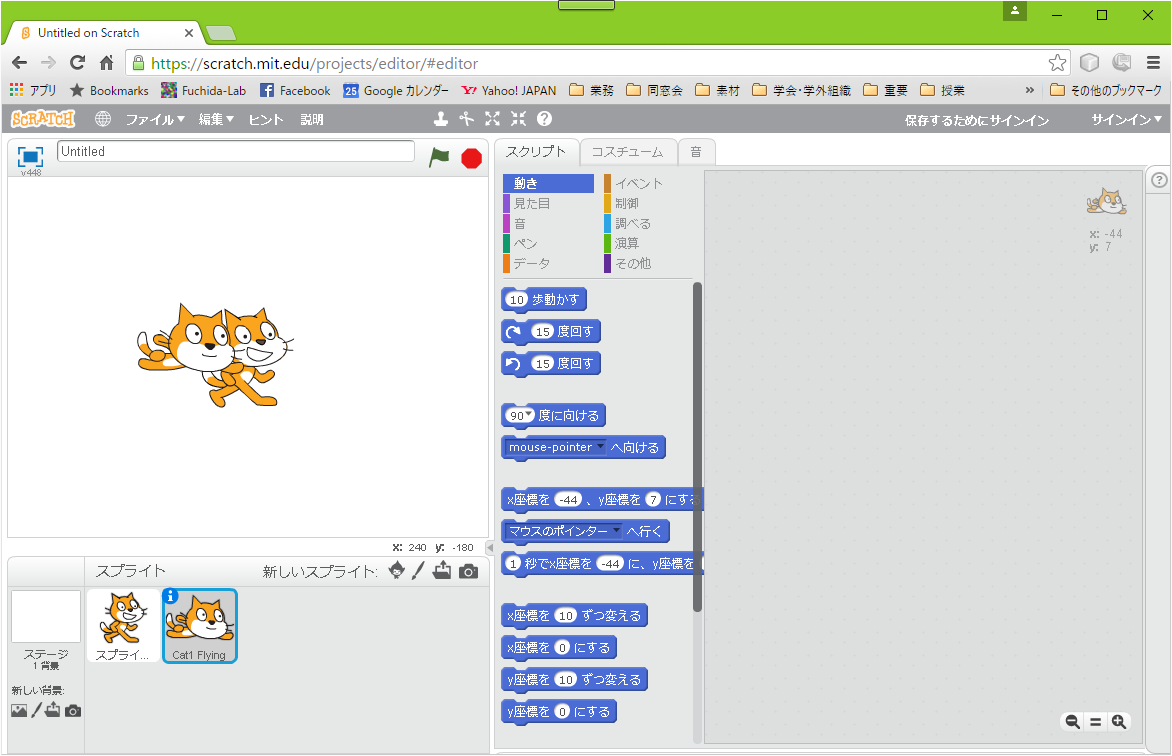The image size is (1172, 756).
Task: Click the shrink sprite tool
Action: tap(518, 119)
